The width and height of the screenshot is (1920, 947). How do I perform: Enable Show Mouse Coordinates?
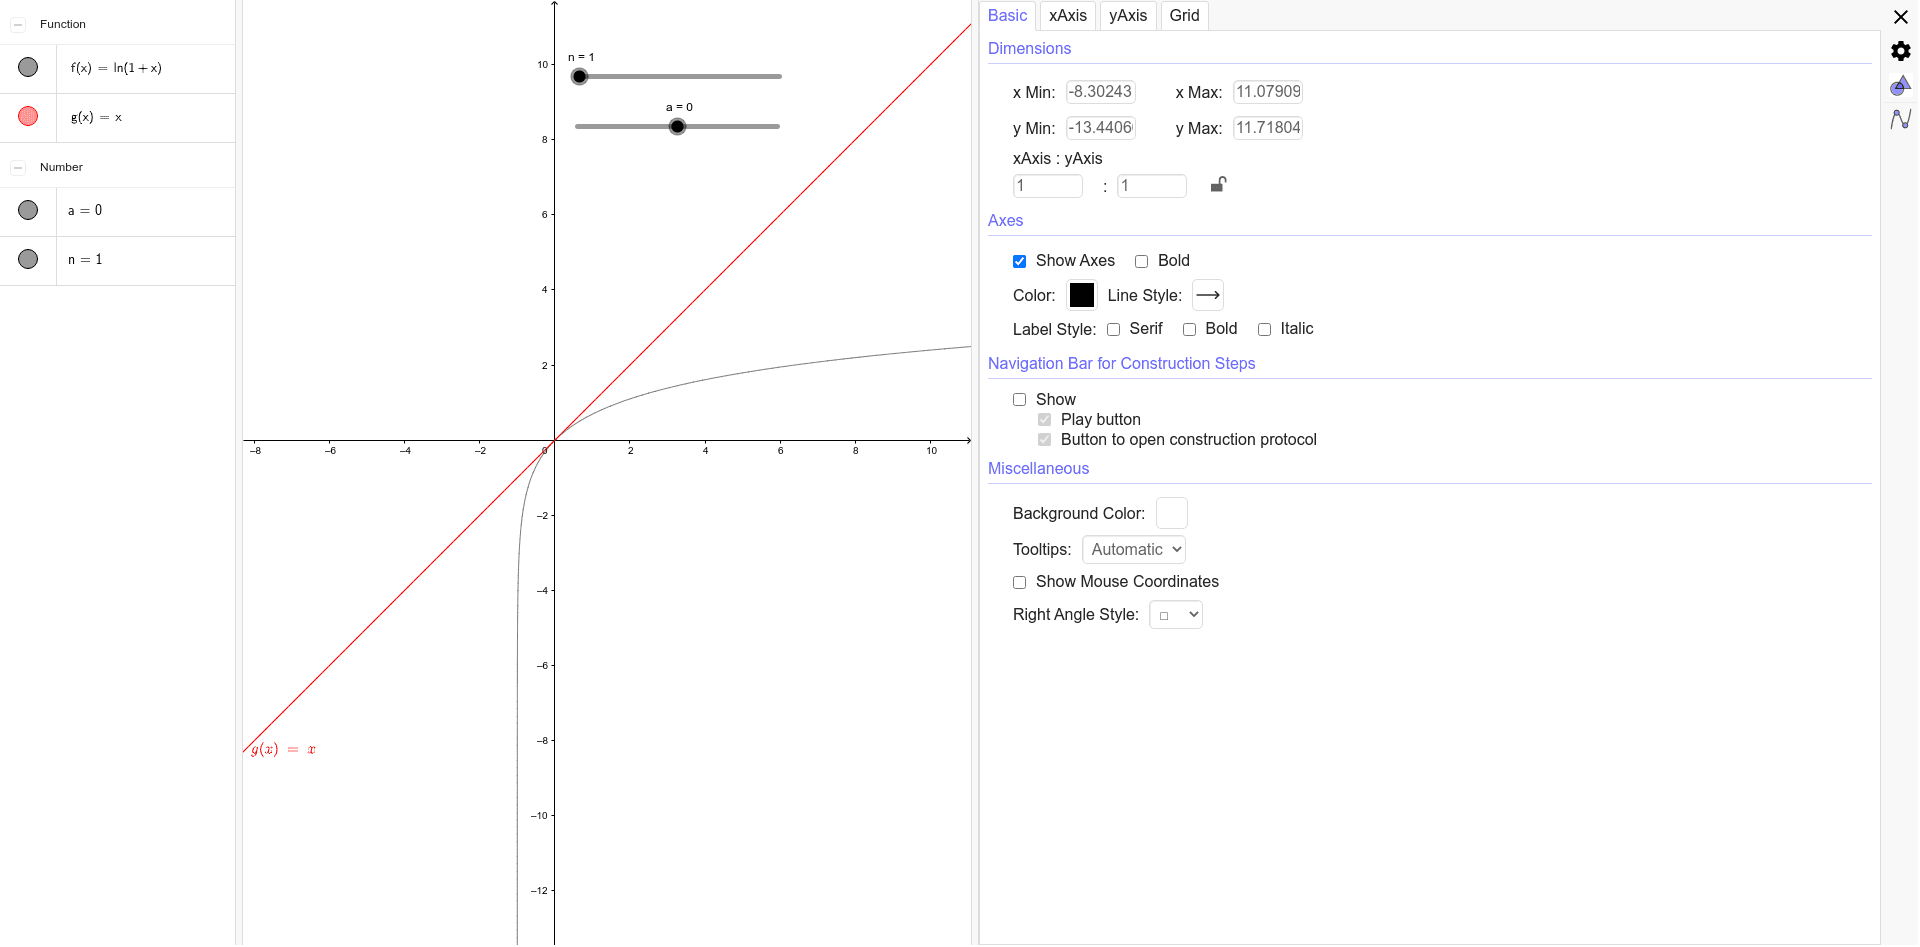click(1019, 582)
